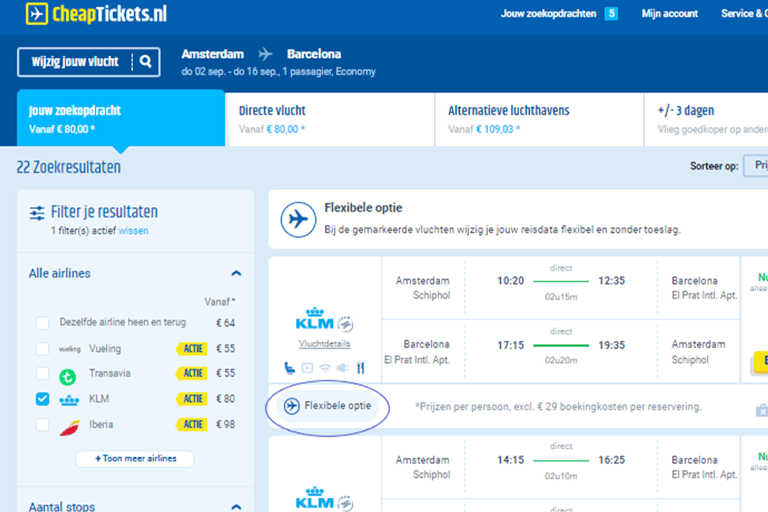768x512 pixels.
Task: Uncheck the KLM airline checkbox
Action: tap(43, 399)
